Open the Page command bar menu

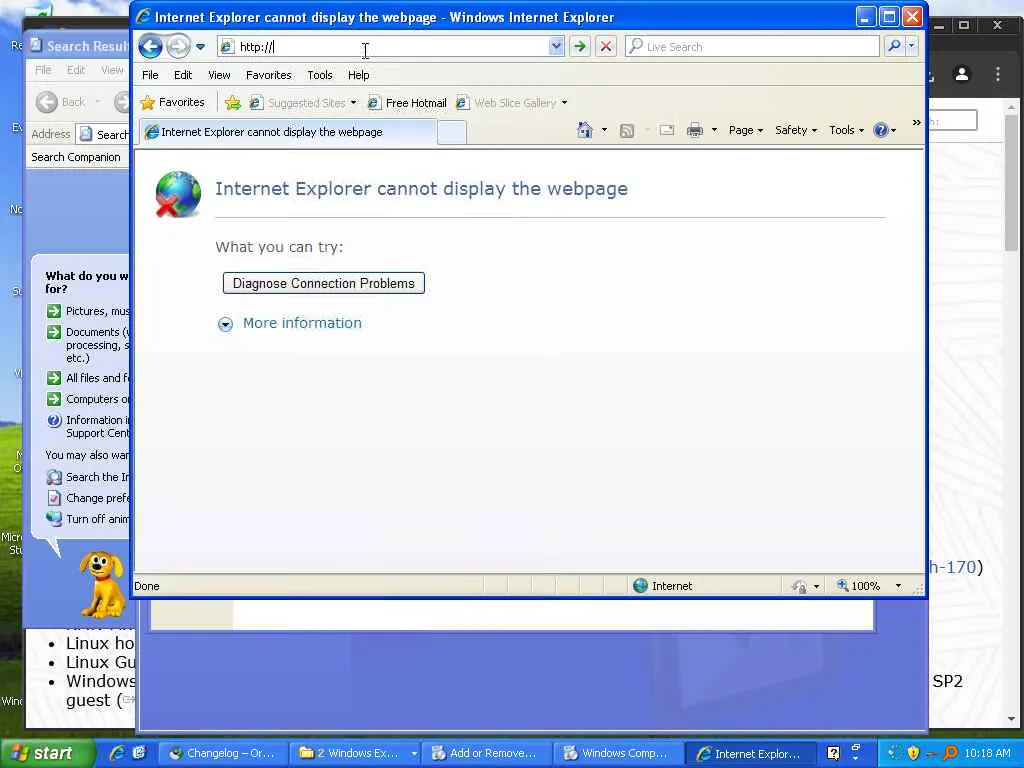click(x=746, y=130)
